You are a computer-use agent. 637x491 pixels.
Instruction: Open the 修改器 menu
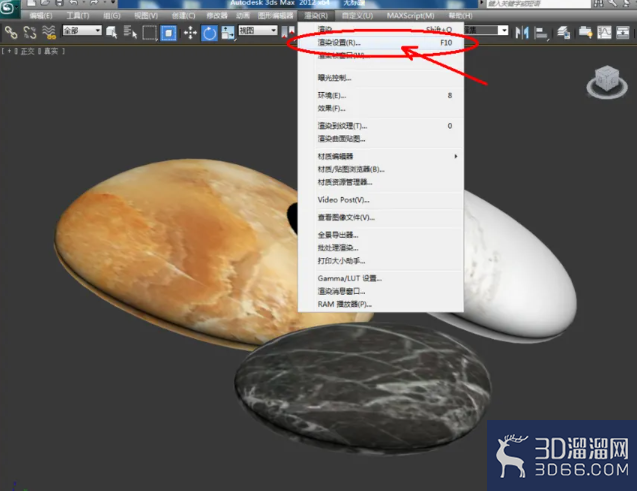point(217,16)
